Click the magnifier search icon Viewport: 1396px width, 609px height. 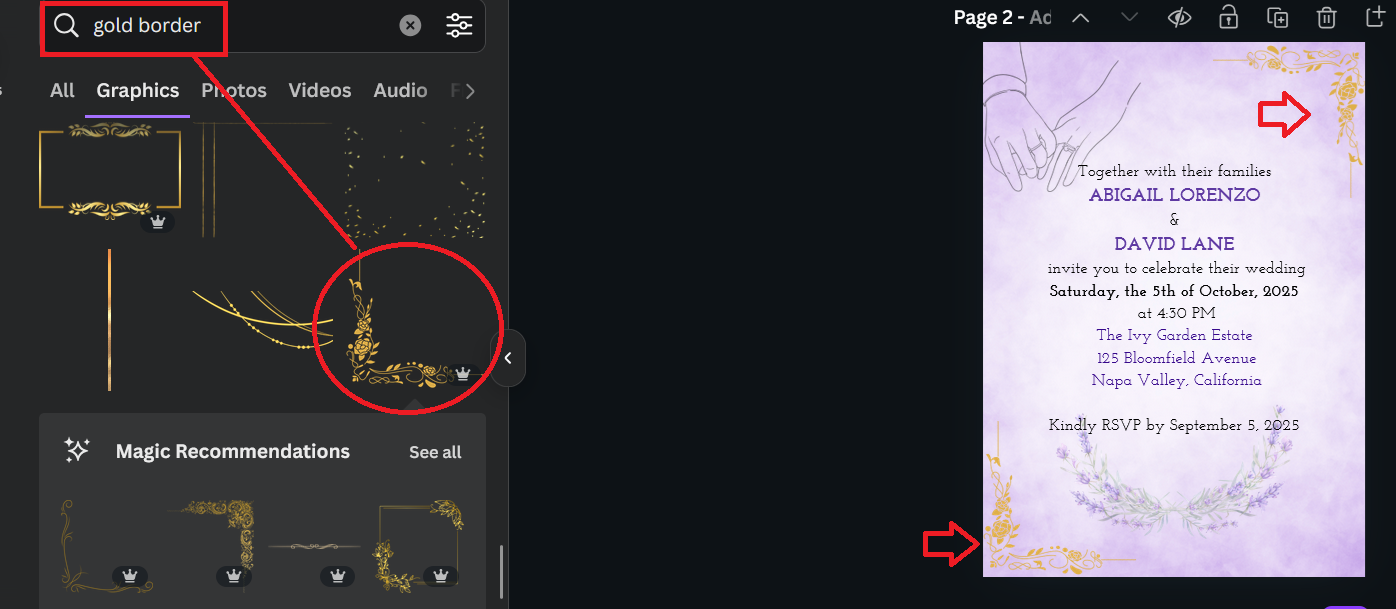[x=66, y=26]
